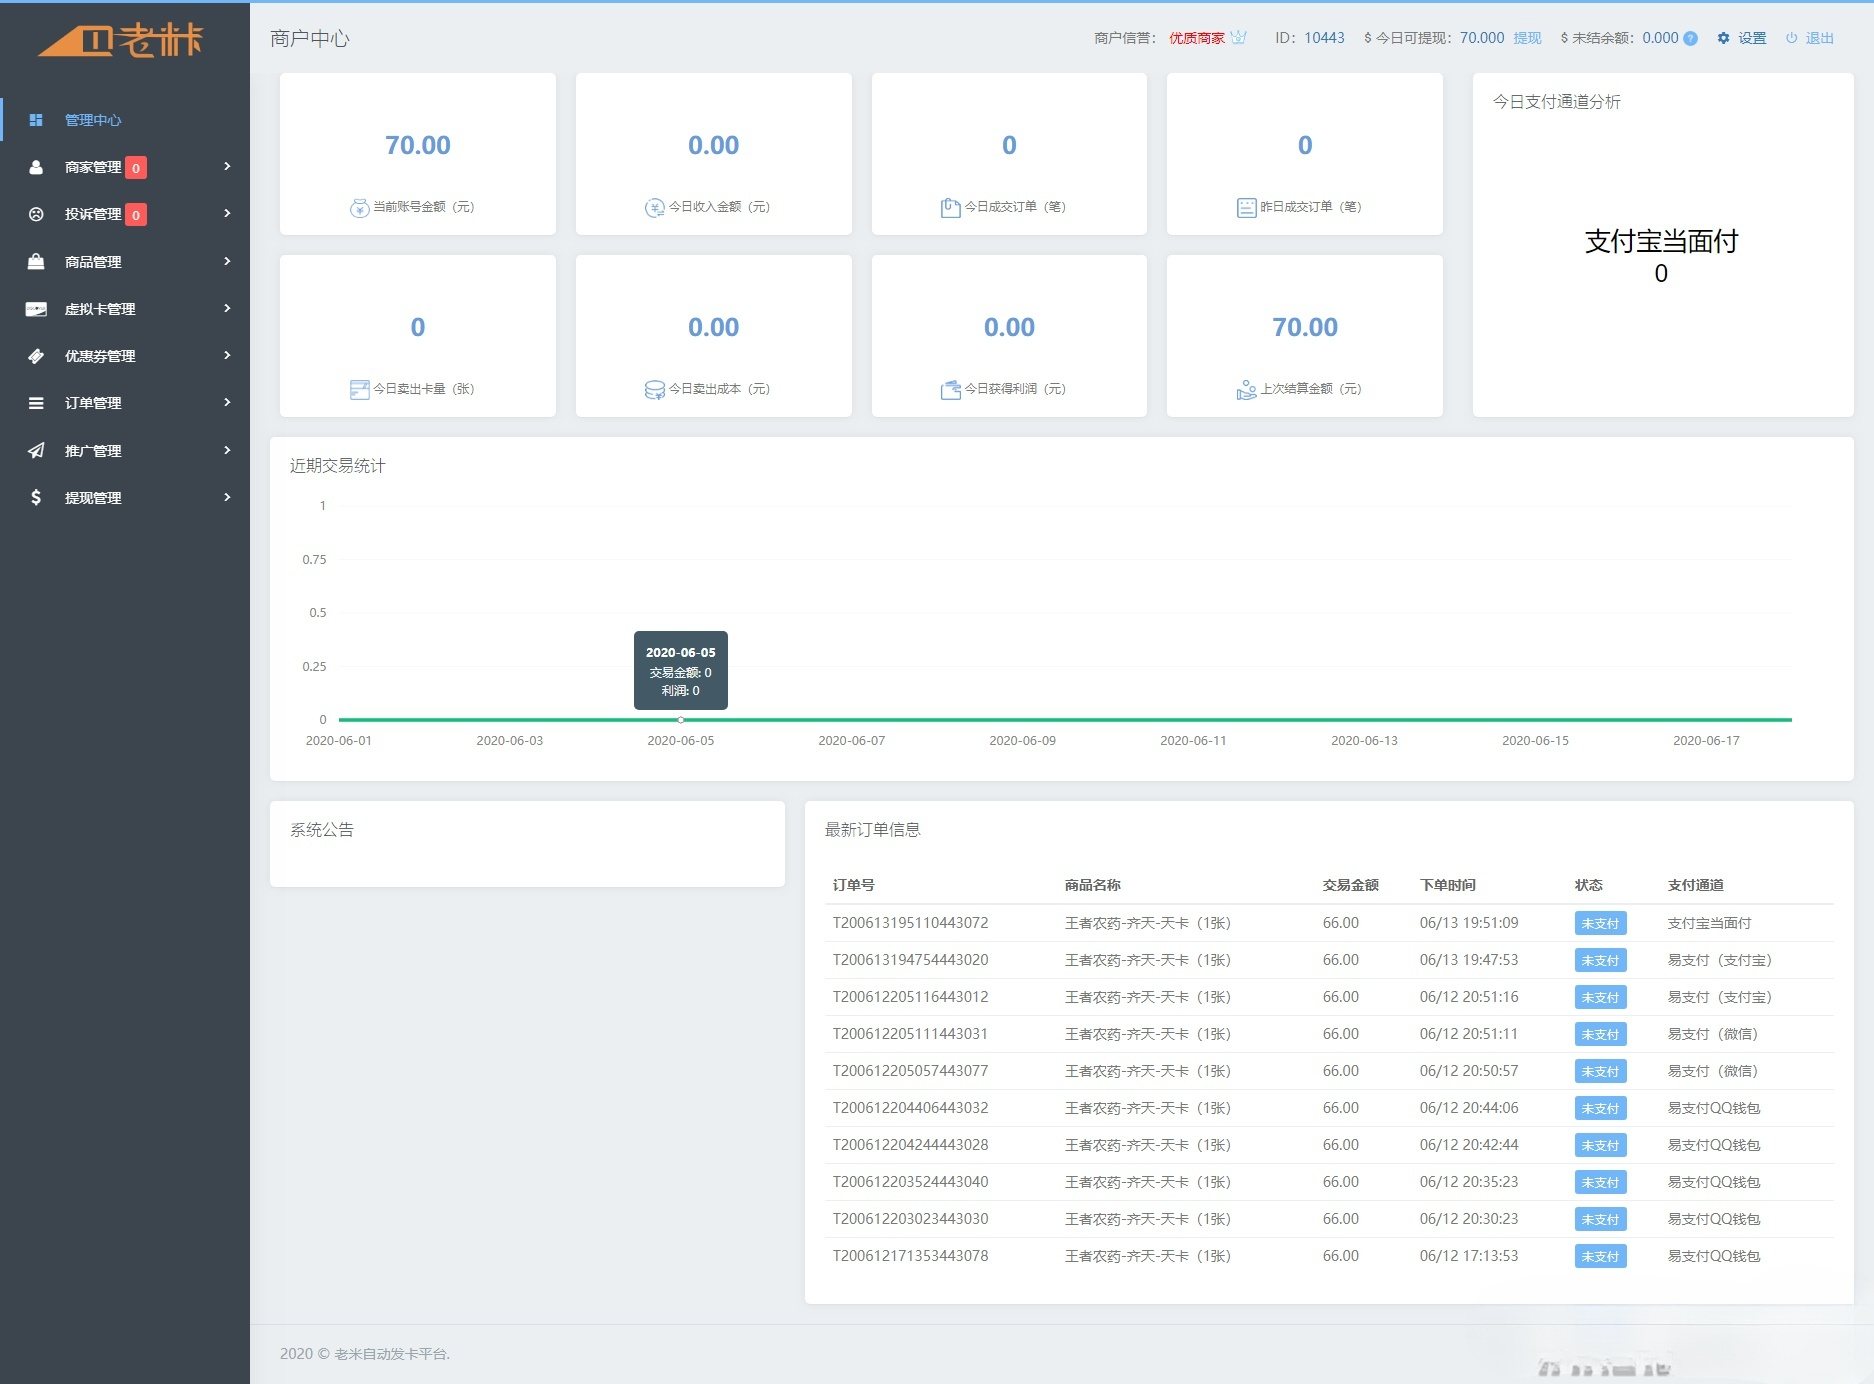The image size is (1874, 1384).
Task: Click the 未支付 badge on the first order
Action: tap(1600, 923)
